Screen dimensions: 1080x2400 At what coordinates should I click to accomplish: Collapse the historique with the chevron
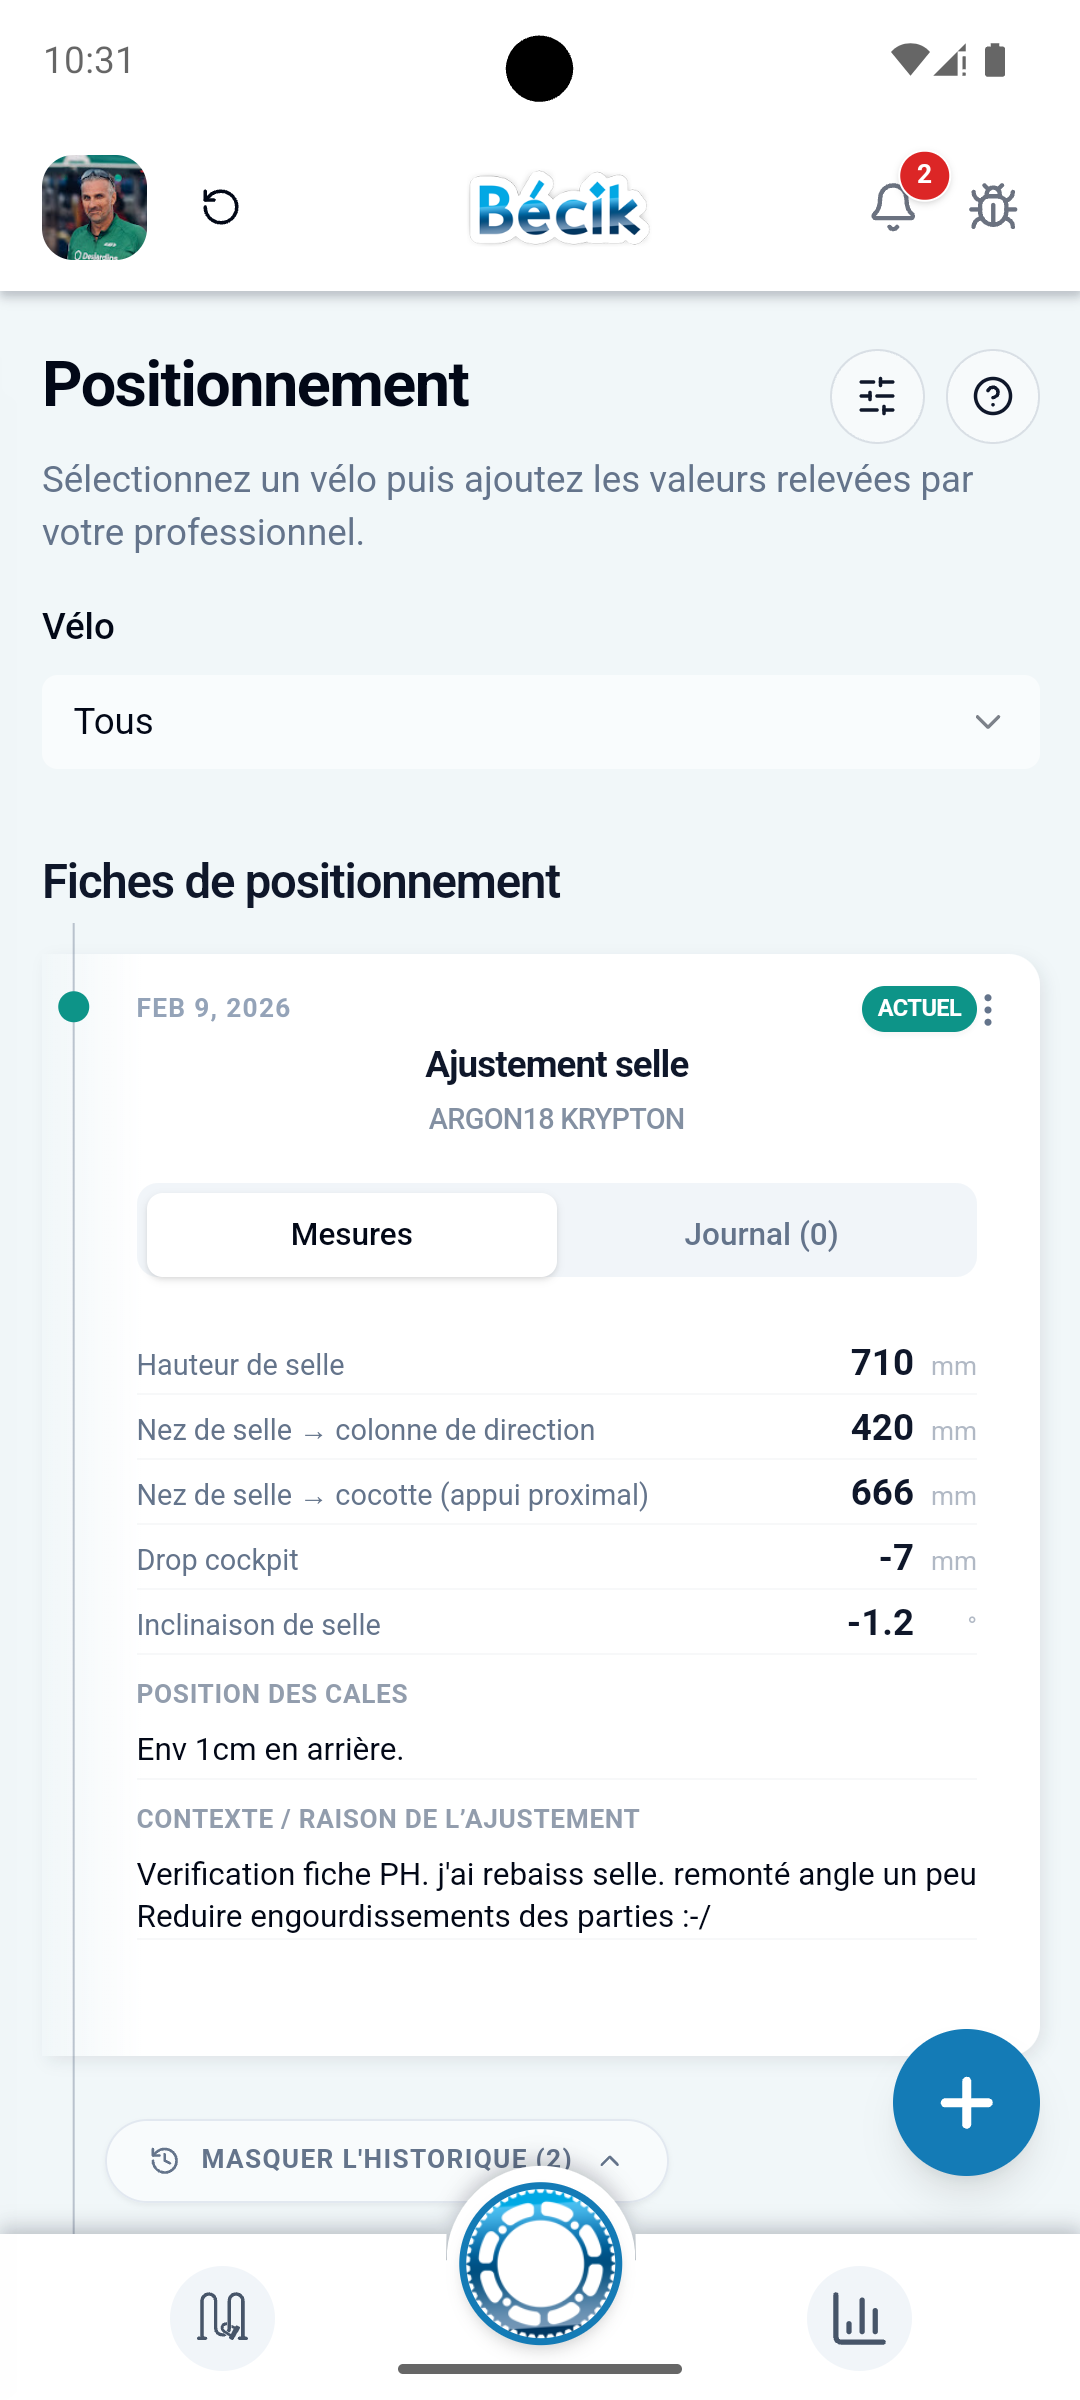[611, 2160]
